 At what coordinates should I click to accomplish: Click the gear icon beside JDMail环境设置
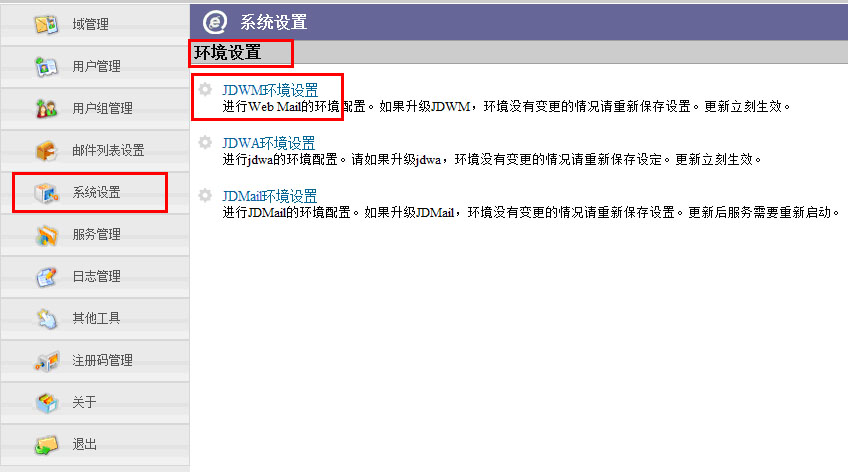tap(205, 195)
